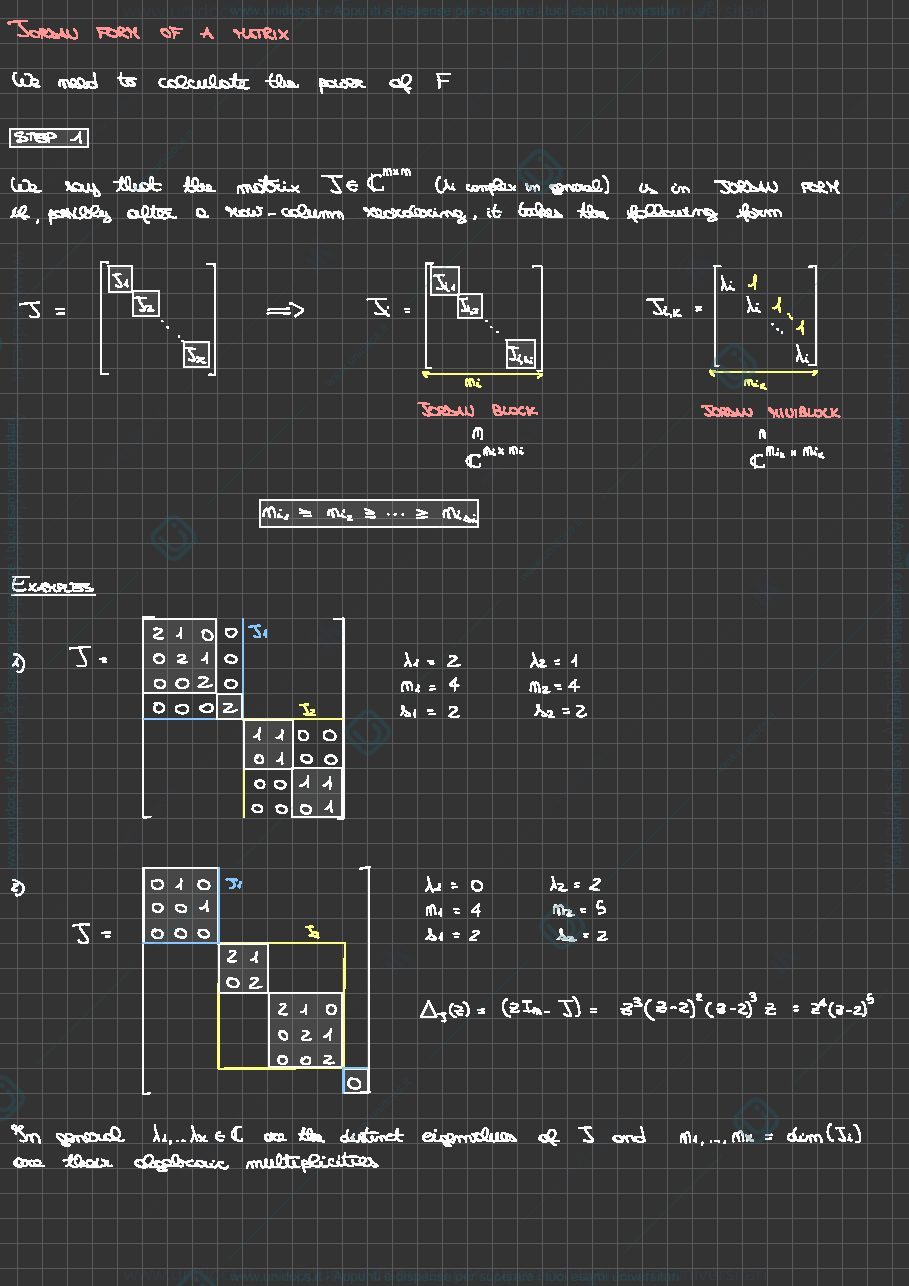Click the boxed inequality of m_i sizes
The image size is (909, 1286).
(368, 514)
